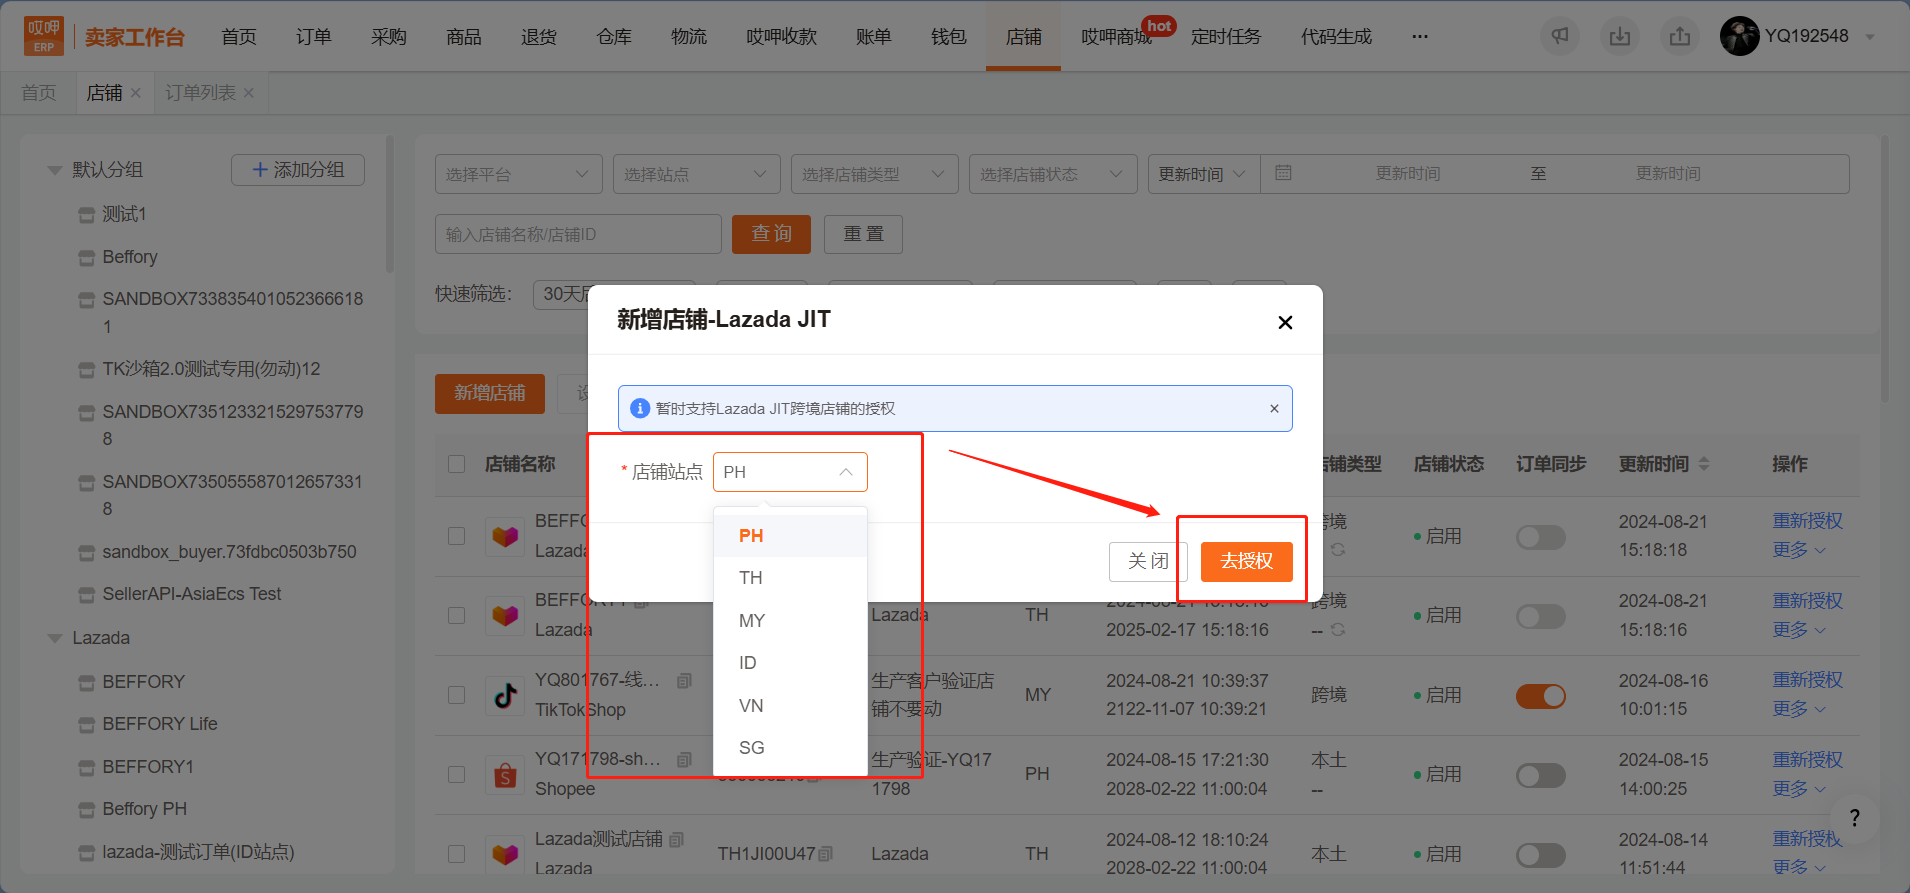Click the 查询 search button
Screen dimensions: 1910x893
[771, 234]
